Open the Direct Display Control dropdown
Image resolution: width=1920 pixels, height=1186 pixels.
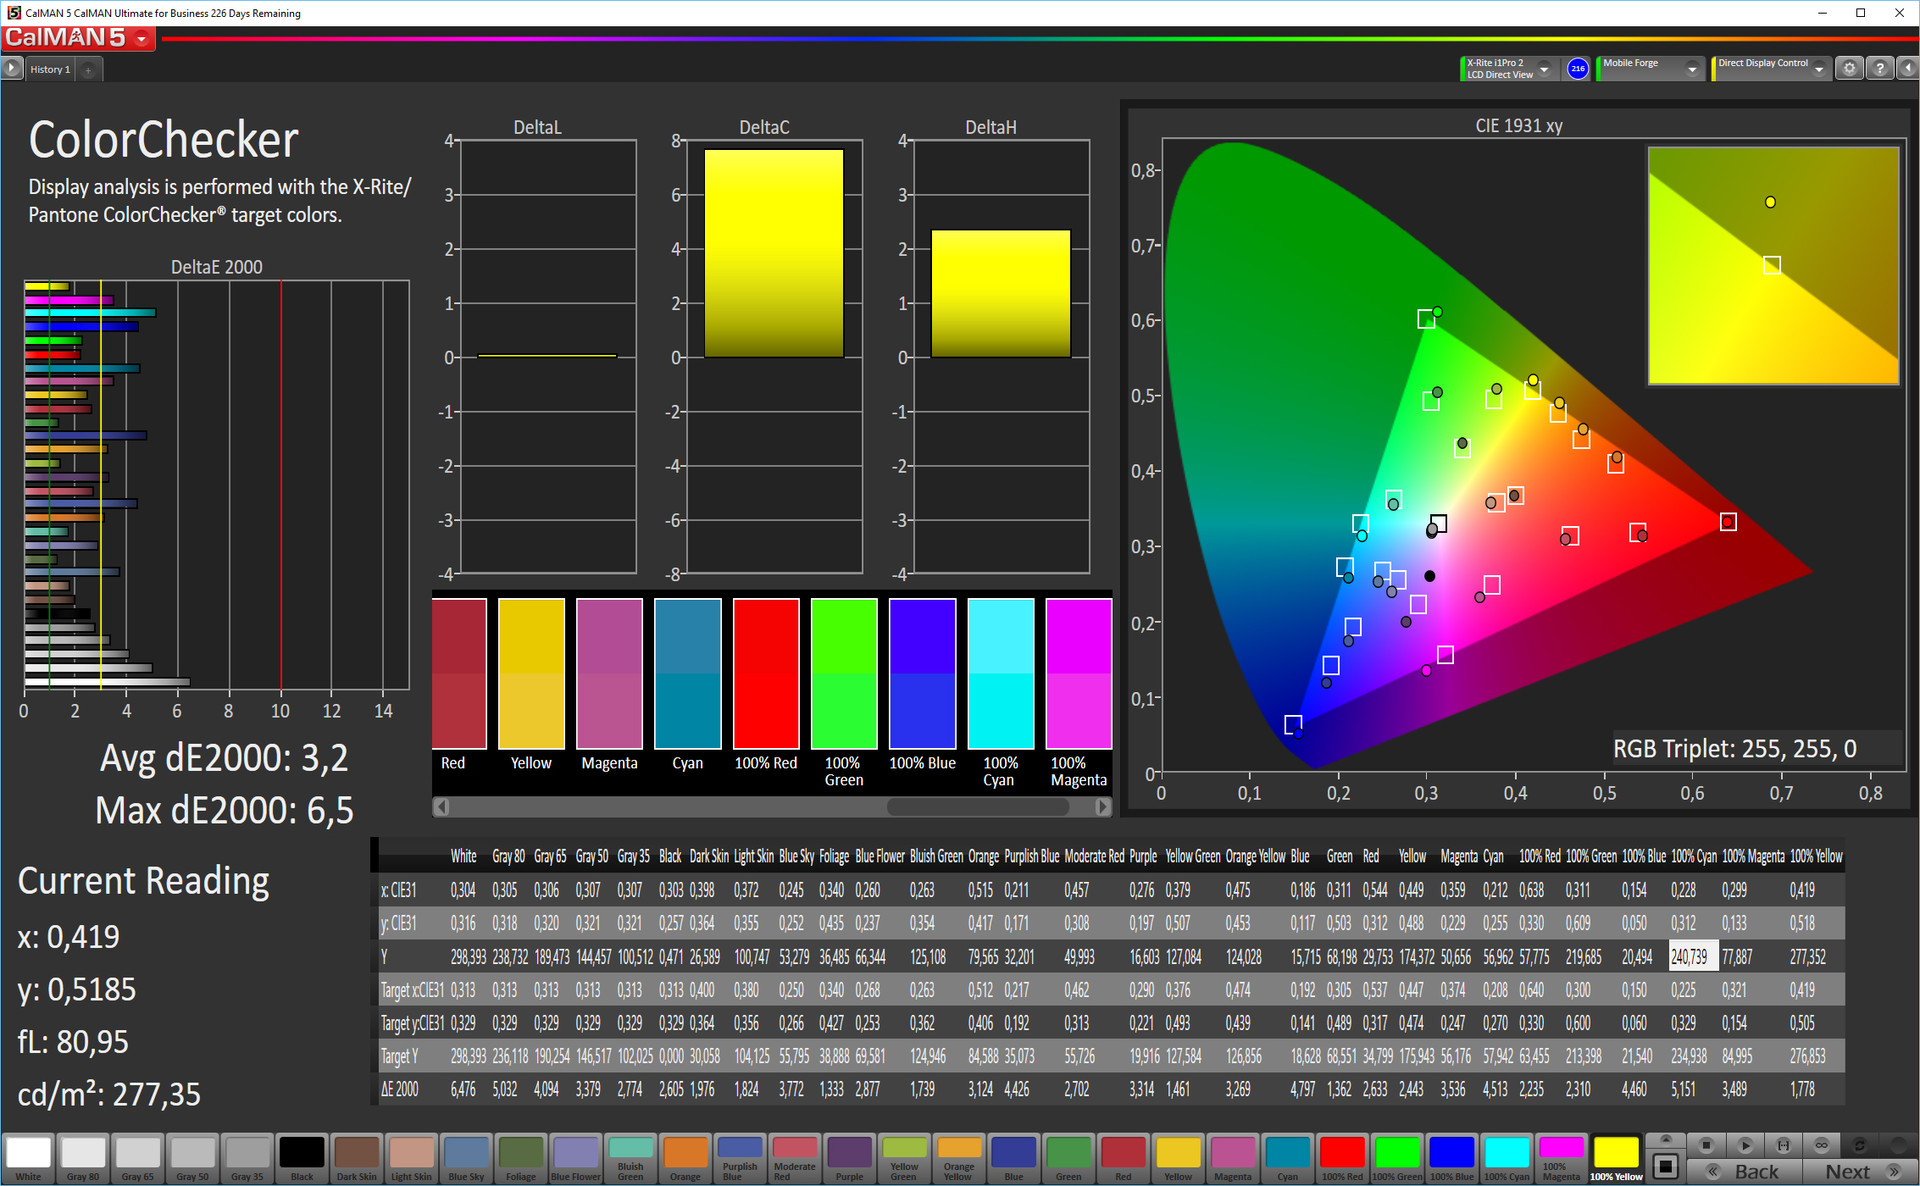pos(1819,69)
